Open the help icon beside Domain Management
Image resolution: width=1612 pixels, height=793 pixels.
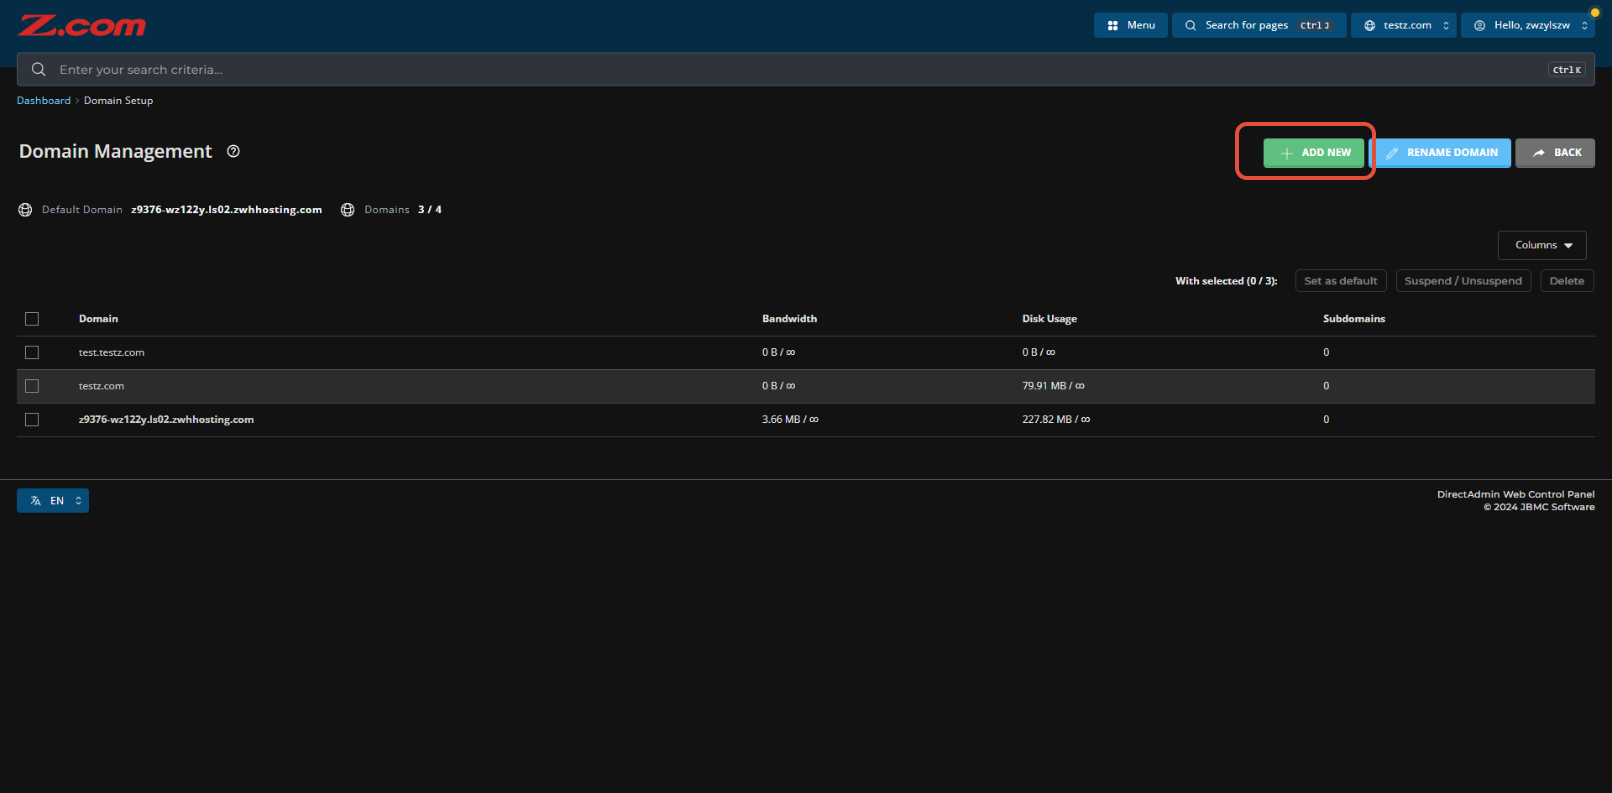tap(233, 151)
